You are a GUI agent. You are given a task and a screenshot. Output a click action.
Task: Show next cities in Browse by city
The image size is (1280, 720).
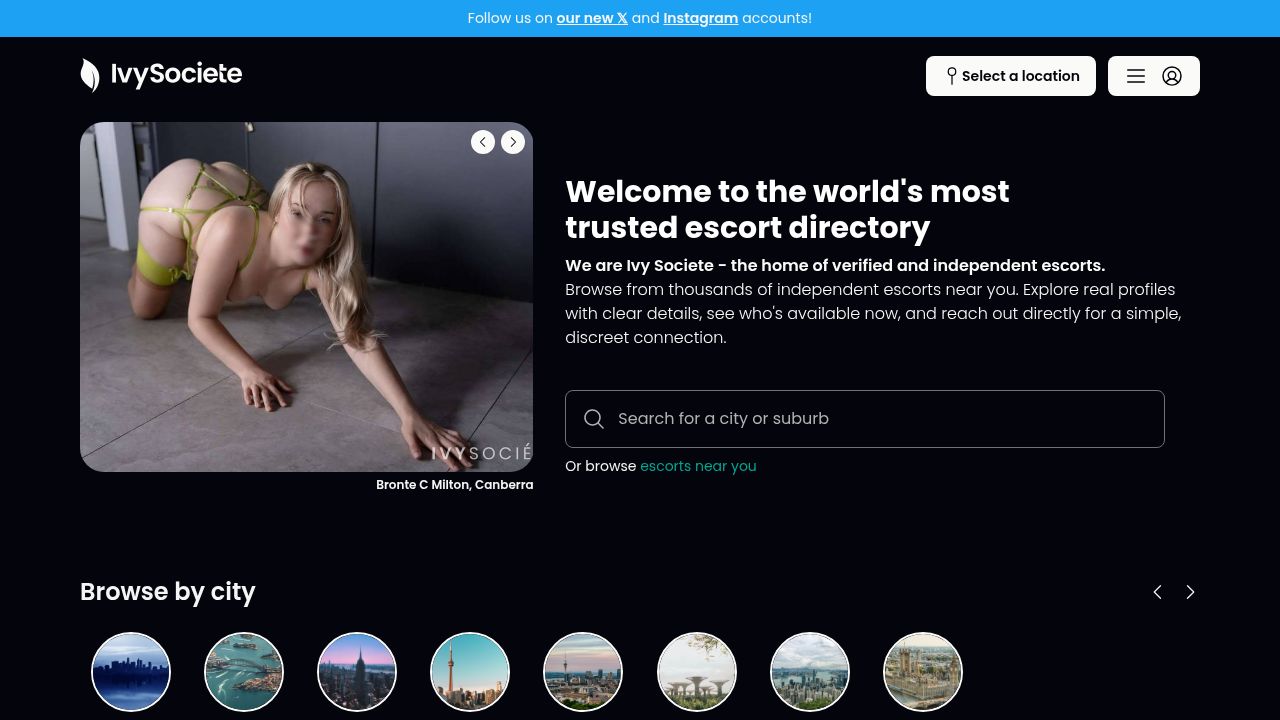point(1190,592)
